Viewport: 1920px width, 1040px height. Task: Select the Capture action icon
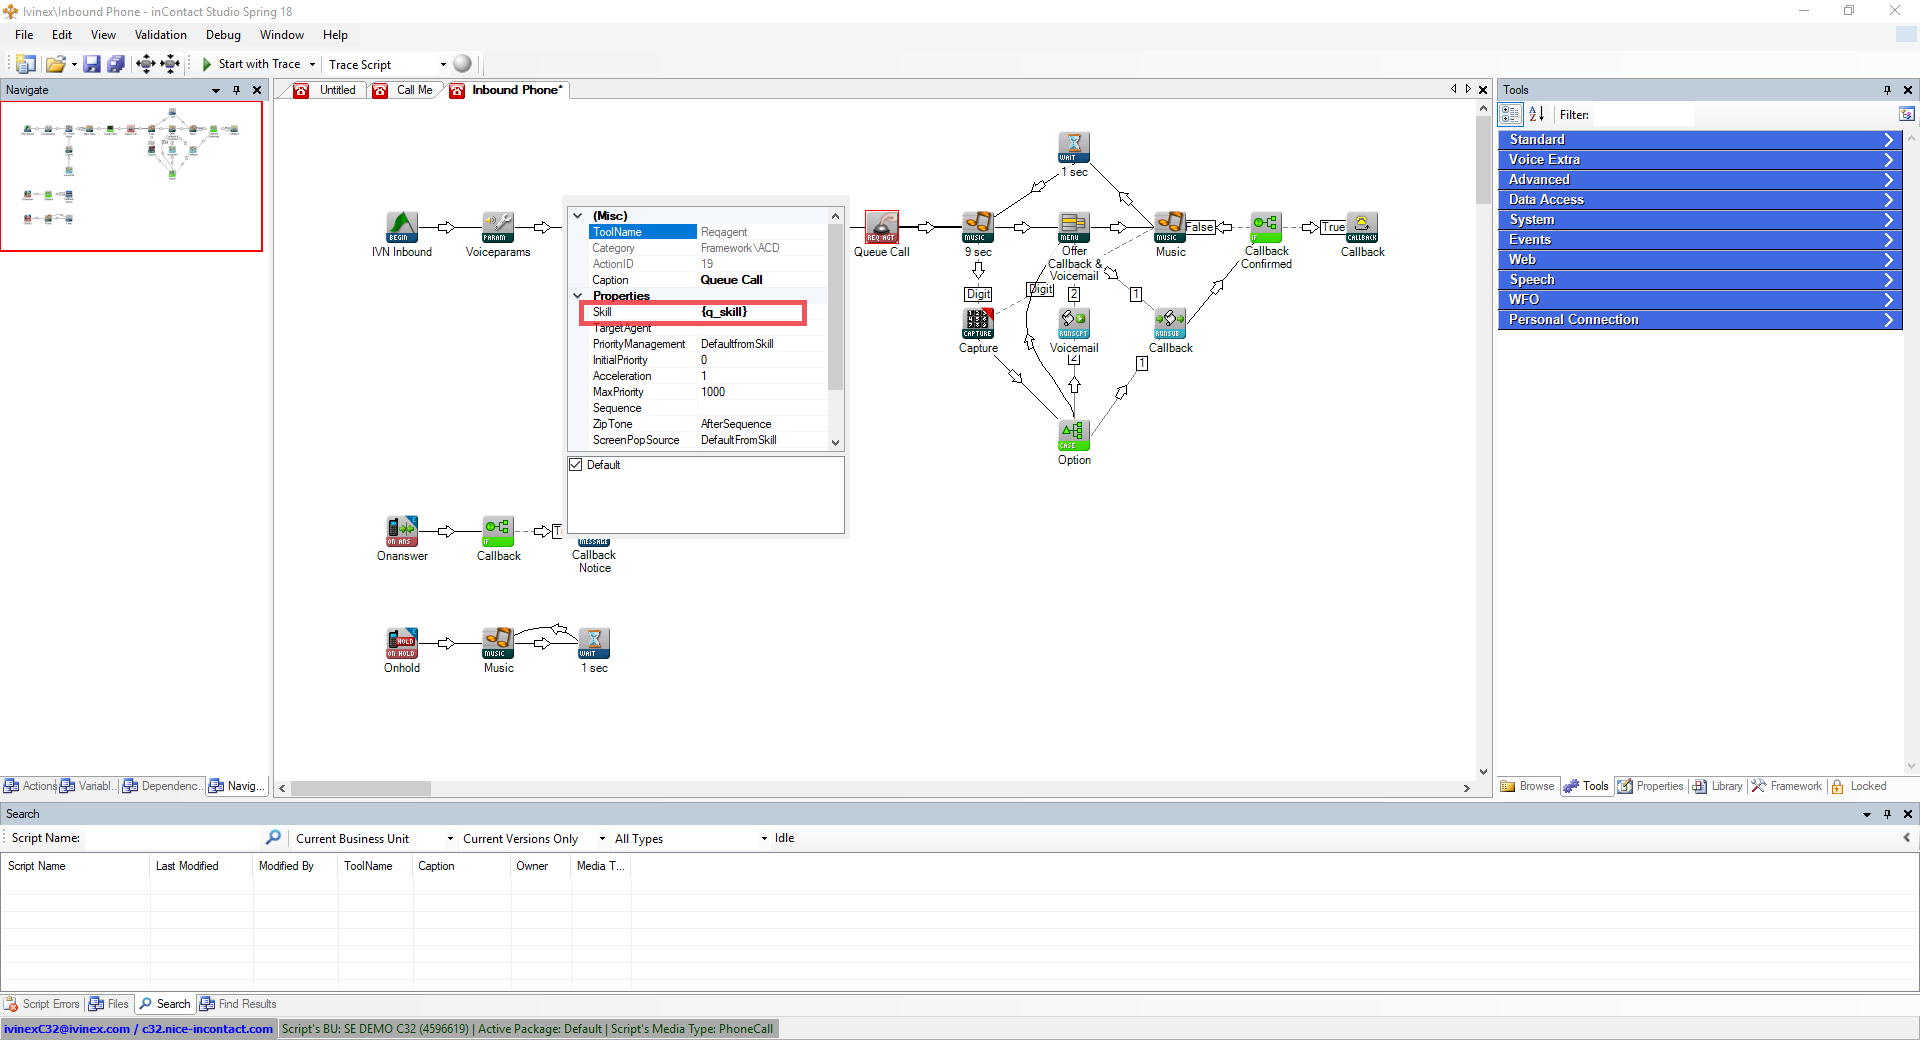click(x=978, y=323)
